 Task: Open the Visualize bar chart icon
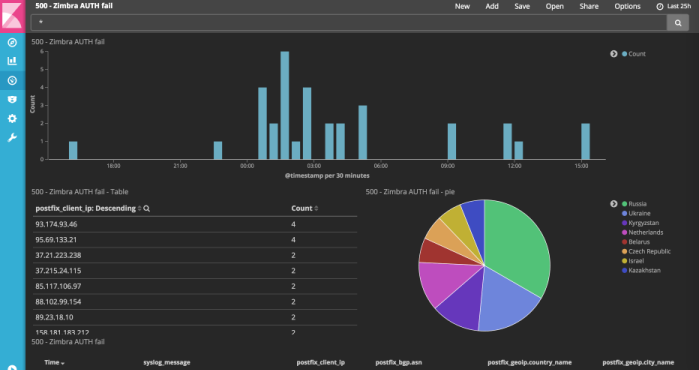point(12,61)
